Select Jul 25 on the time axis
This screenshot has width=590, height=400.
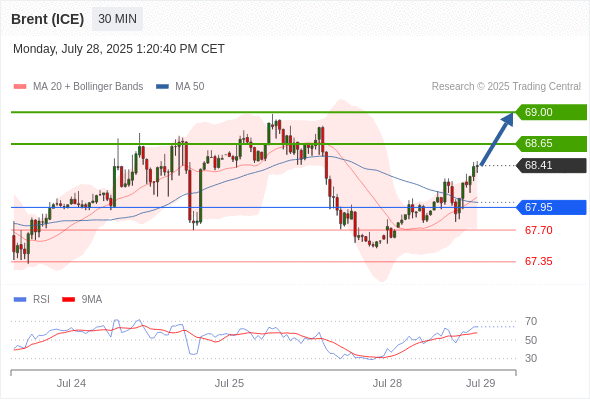pyautogui.click(x=230, y=383)
